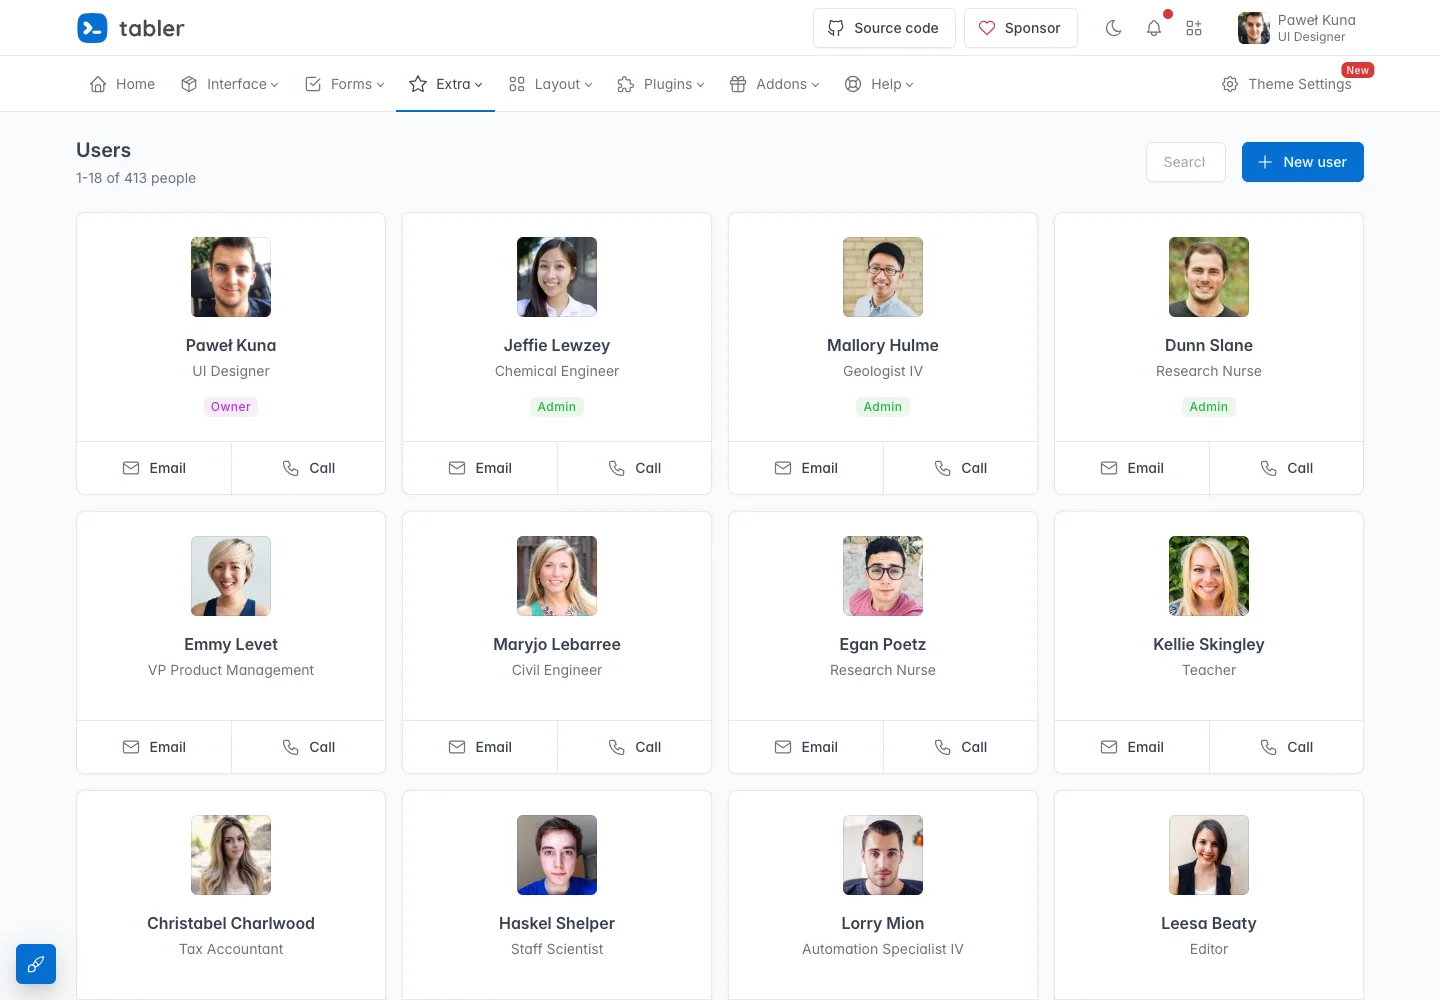The image size is (1440, 1000).
Task: Click Dunn Slane's avatar photo
Action: pos(1209,277)
